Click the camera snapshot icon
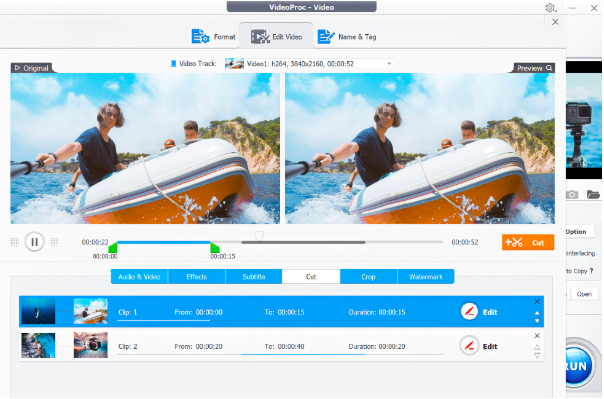Viewport: 604px width, 399px height. [x=572, y=194]
